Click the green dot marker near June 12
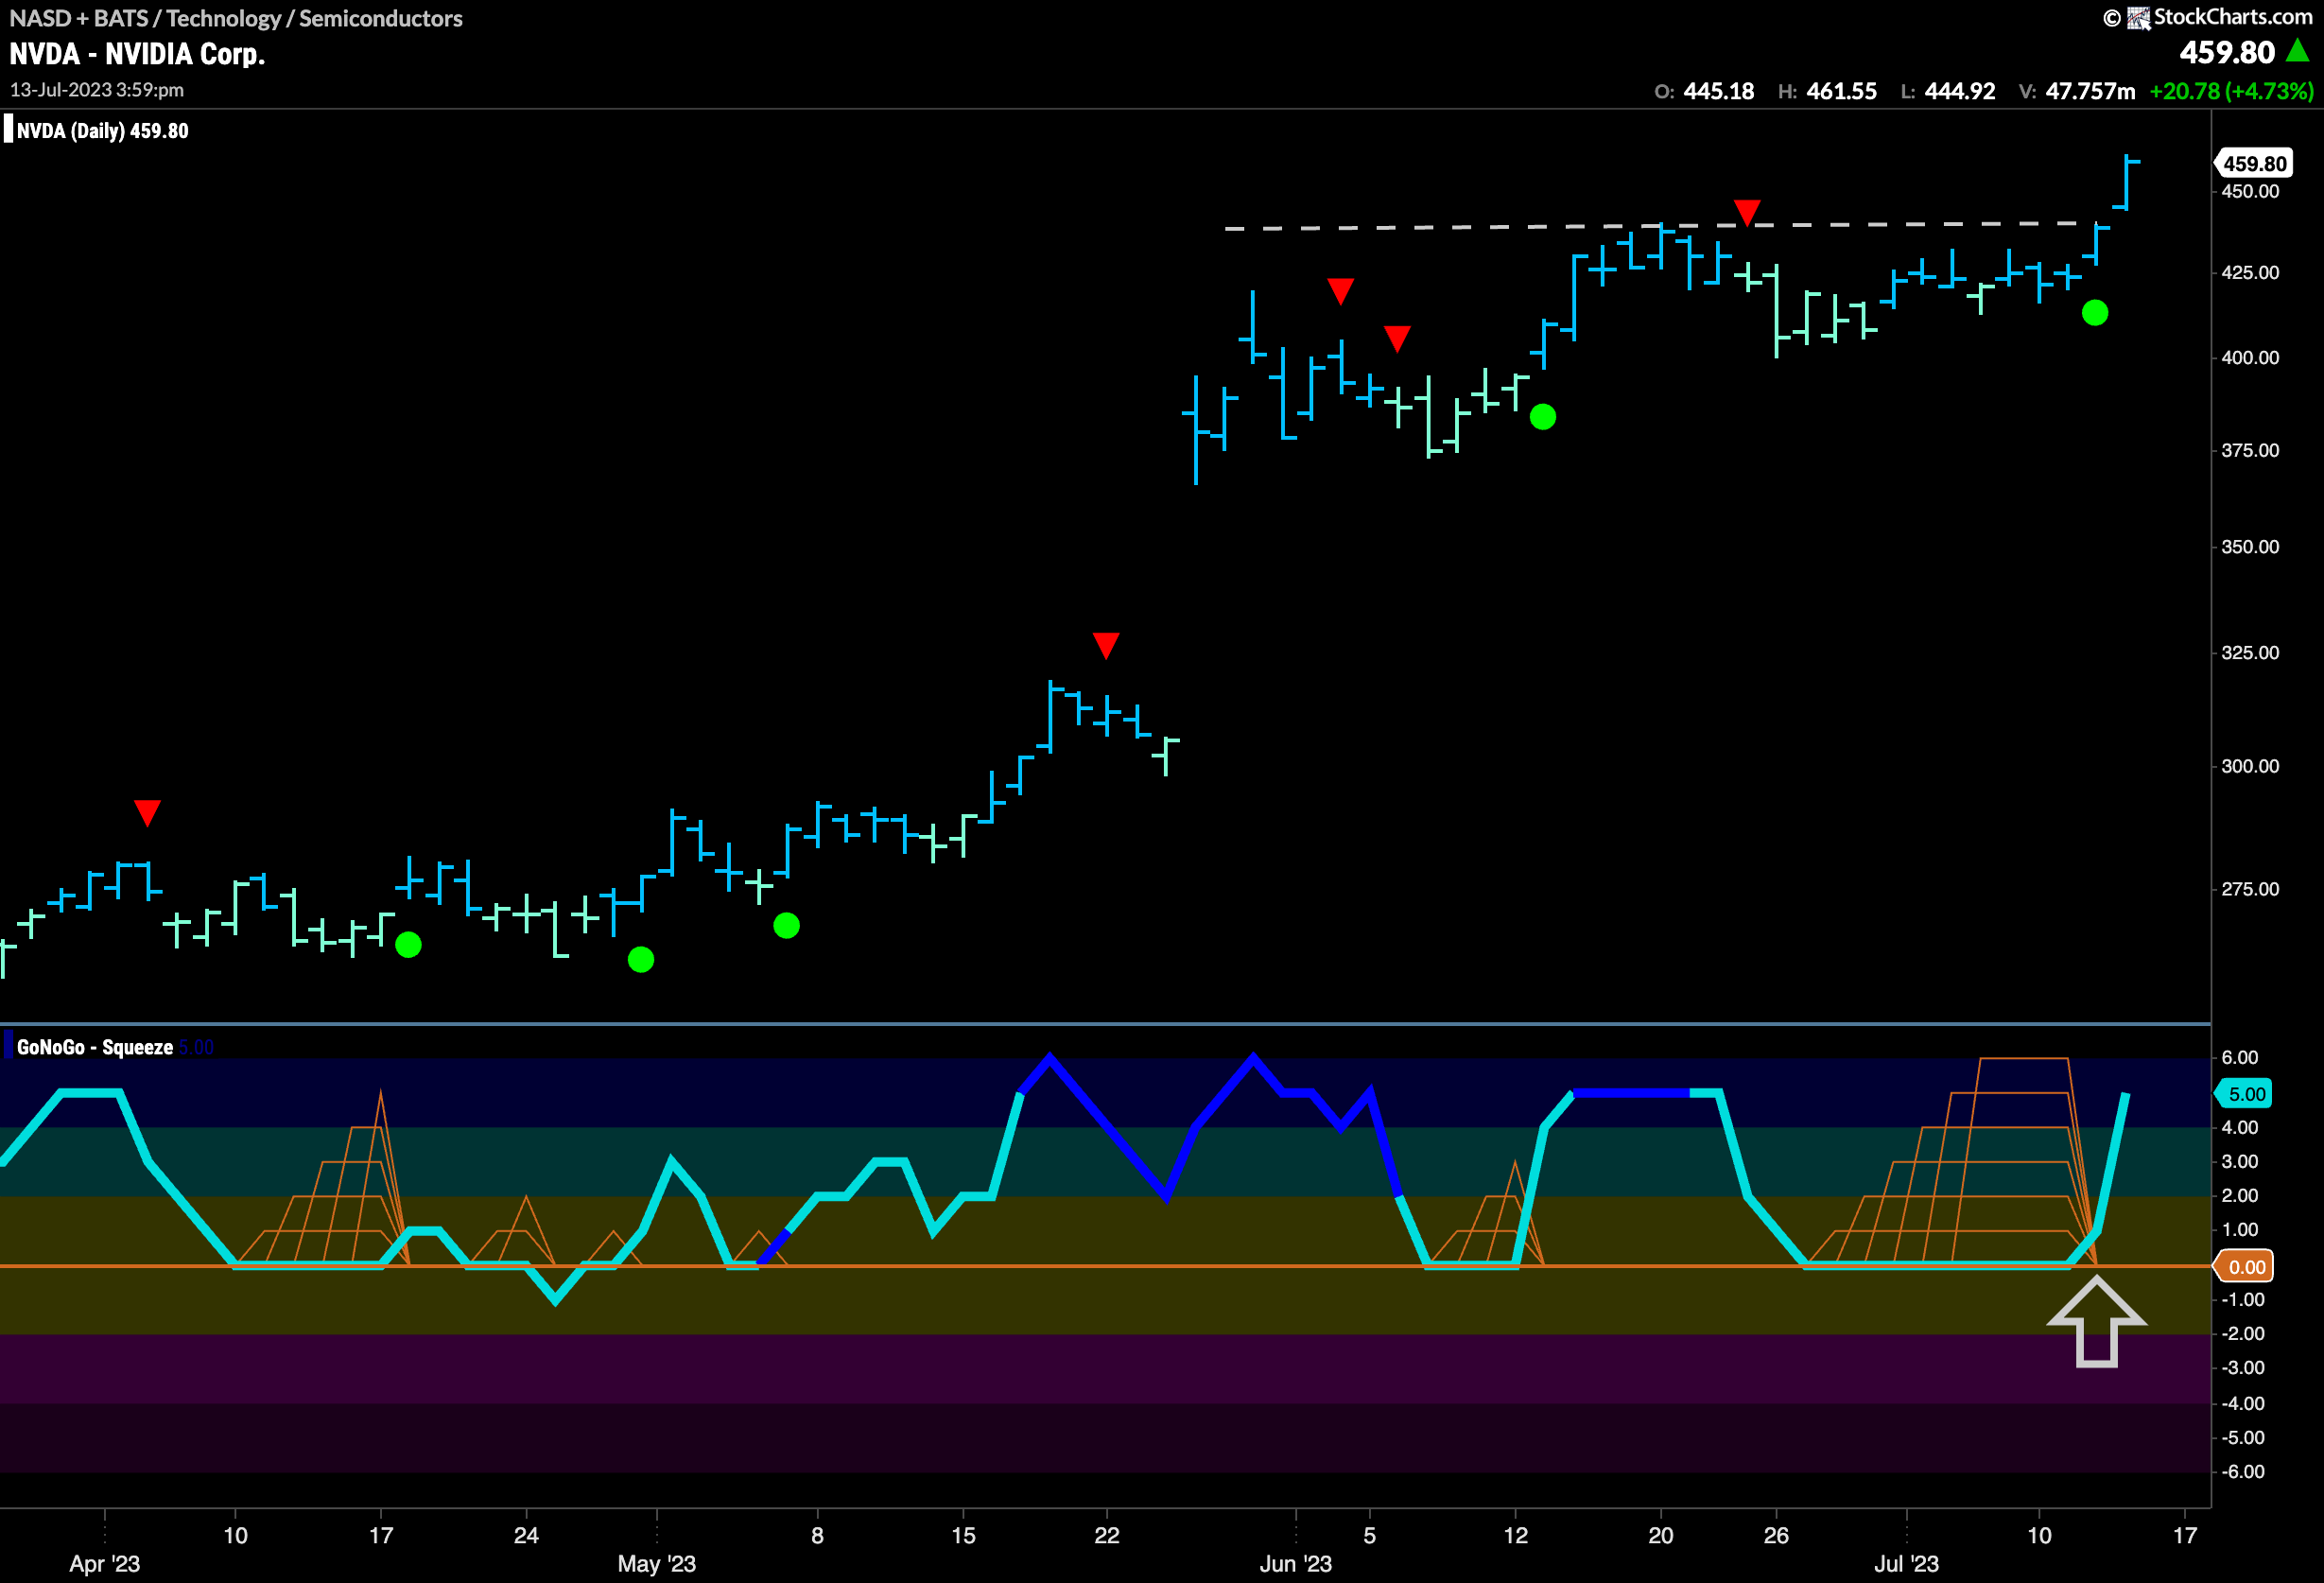The width and height of the screenshot is (2324, 1583). 1542,416
